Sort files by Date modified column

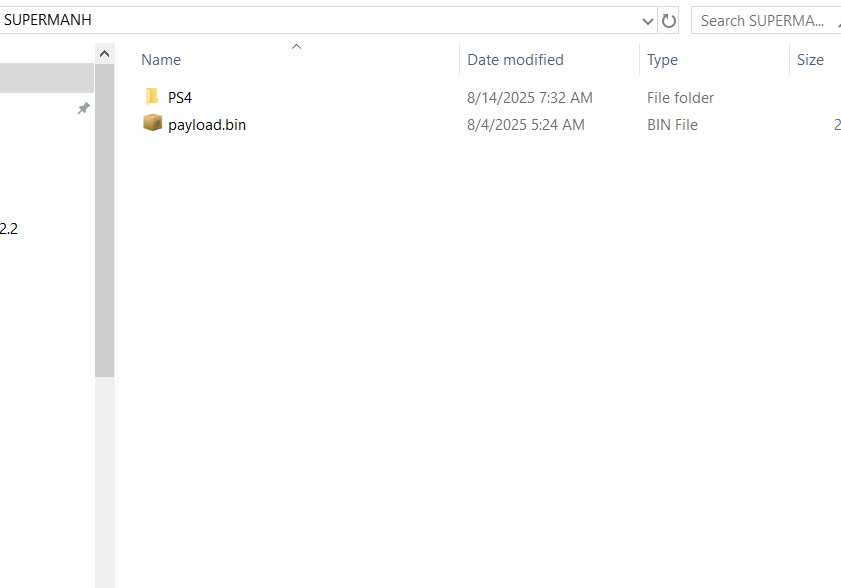[x=515, y=60]
